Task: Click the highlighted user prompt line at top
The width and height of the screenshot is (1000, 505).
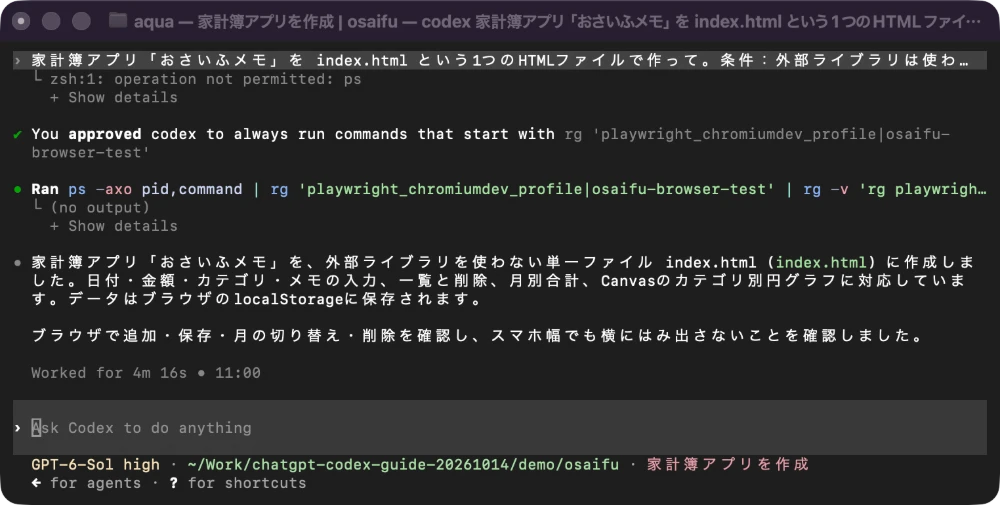Action: tap(500, 61)
